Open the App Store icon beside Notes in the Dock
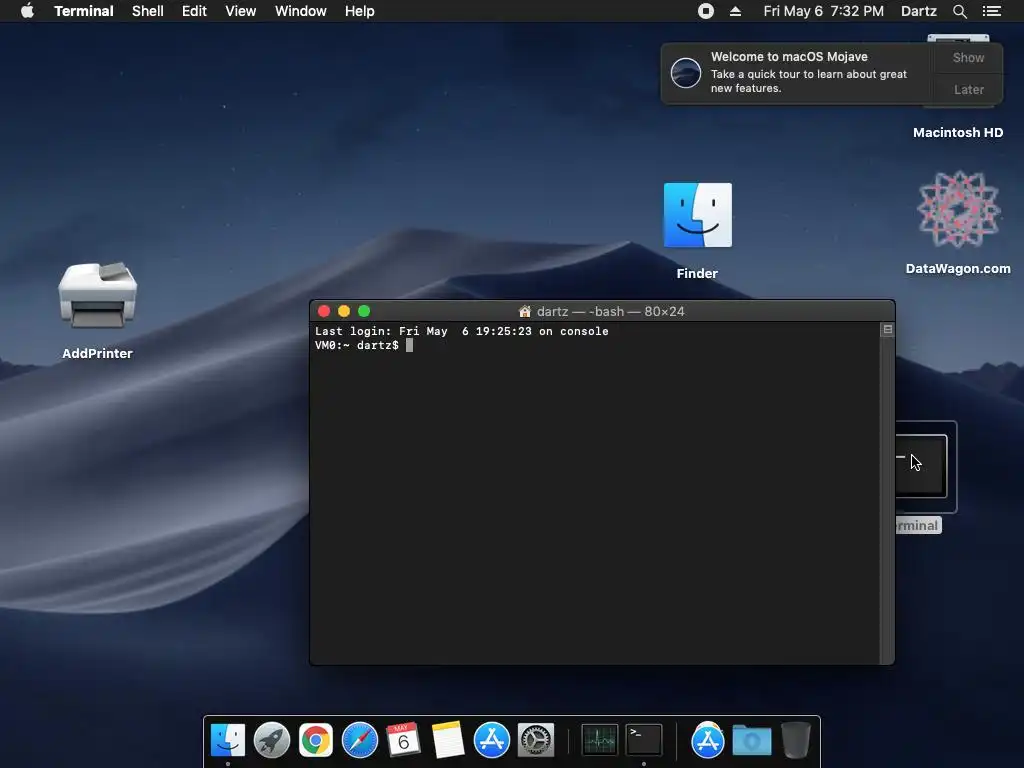 pos(491,741)
